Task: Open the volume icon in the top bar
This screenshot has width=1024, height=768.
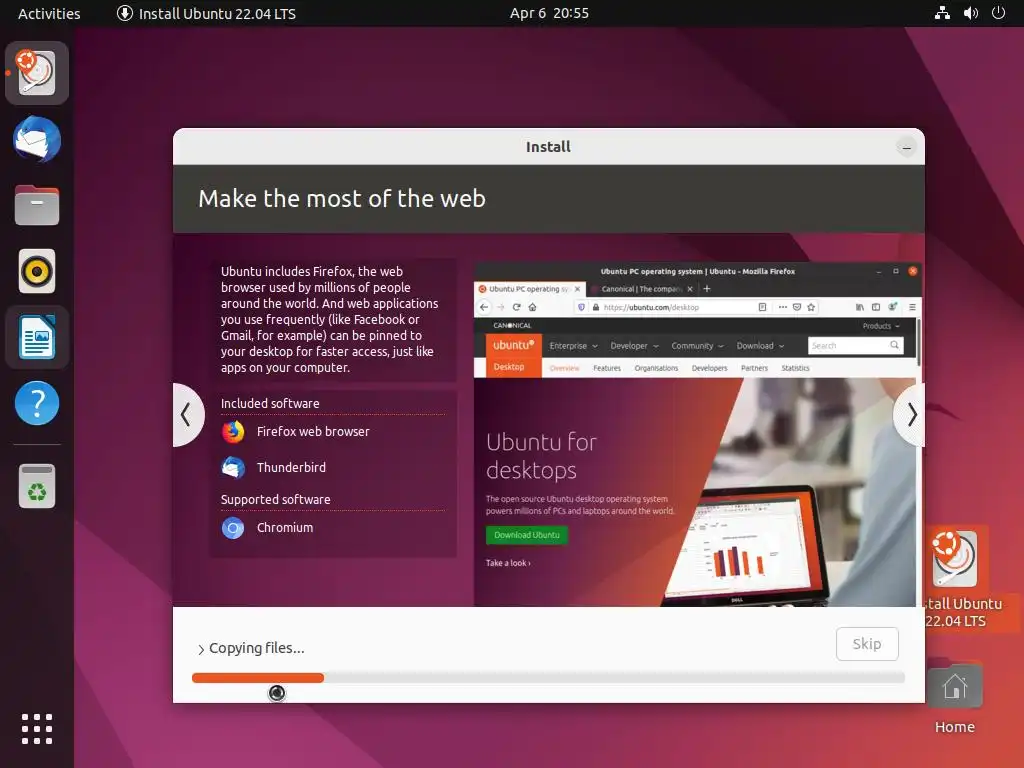Action: pyautogui.click(x=970, y=13)
